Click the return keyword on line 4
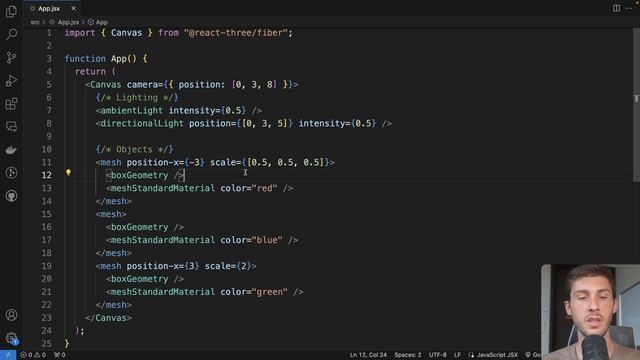640x360 pixels. pos(90,71)
